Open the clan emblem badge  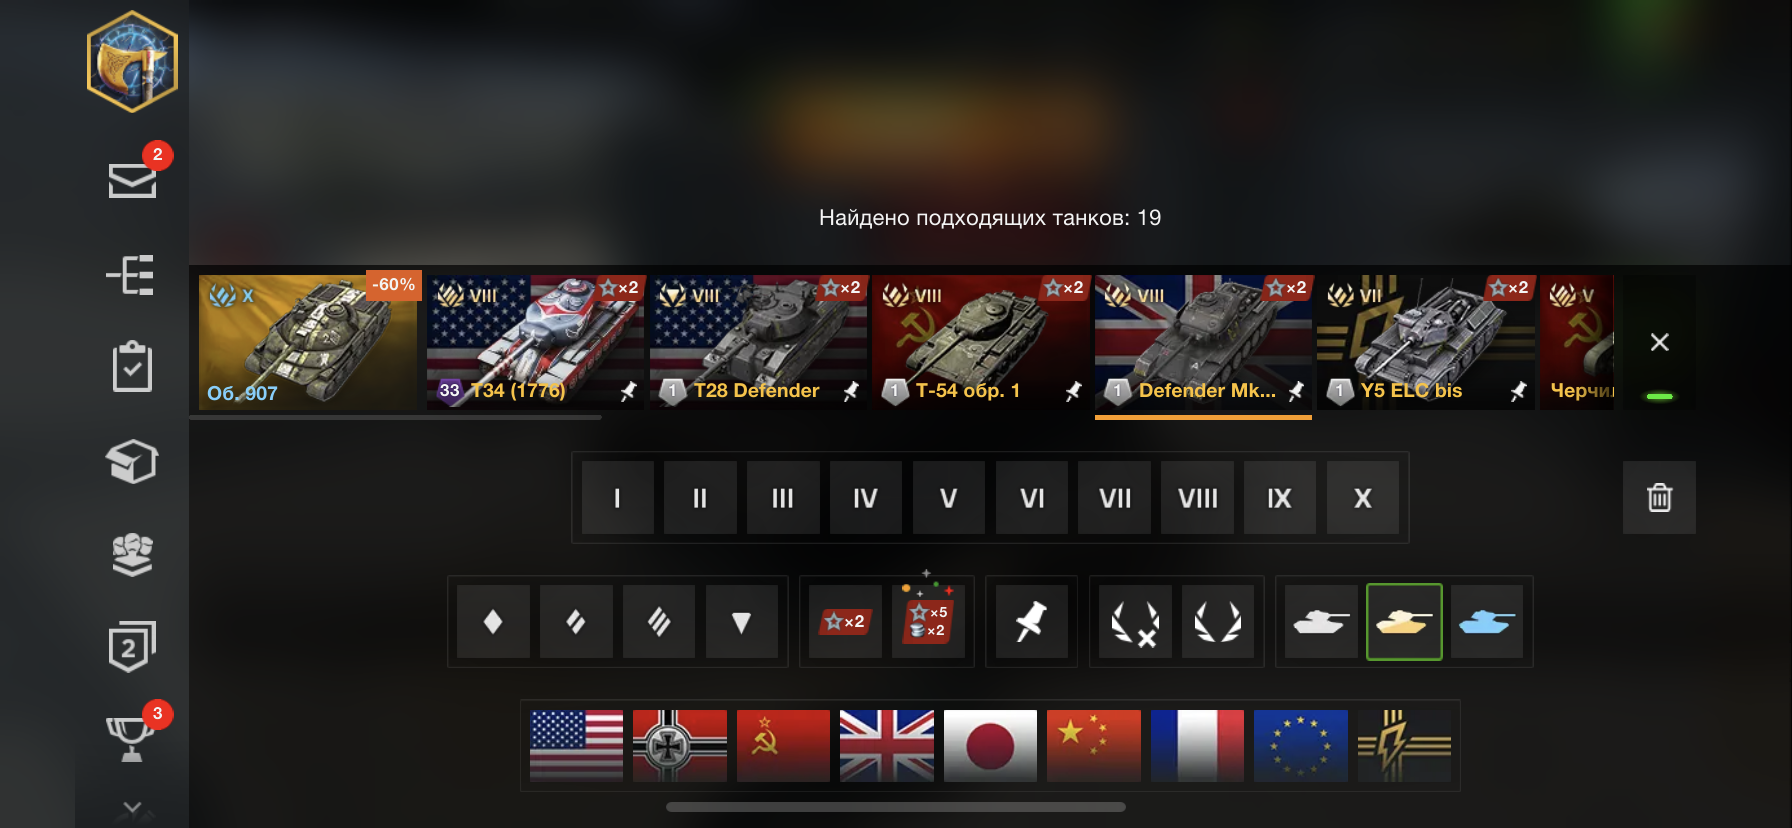[x=132, y=61]
